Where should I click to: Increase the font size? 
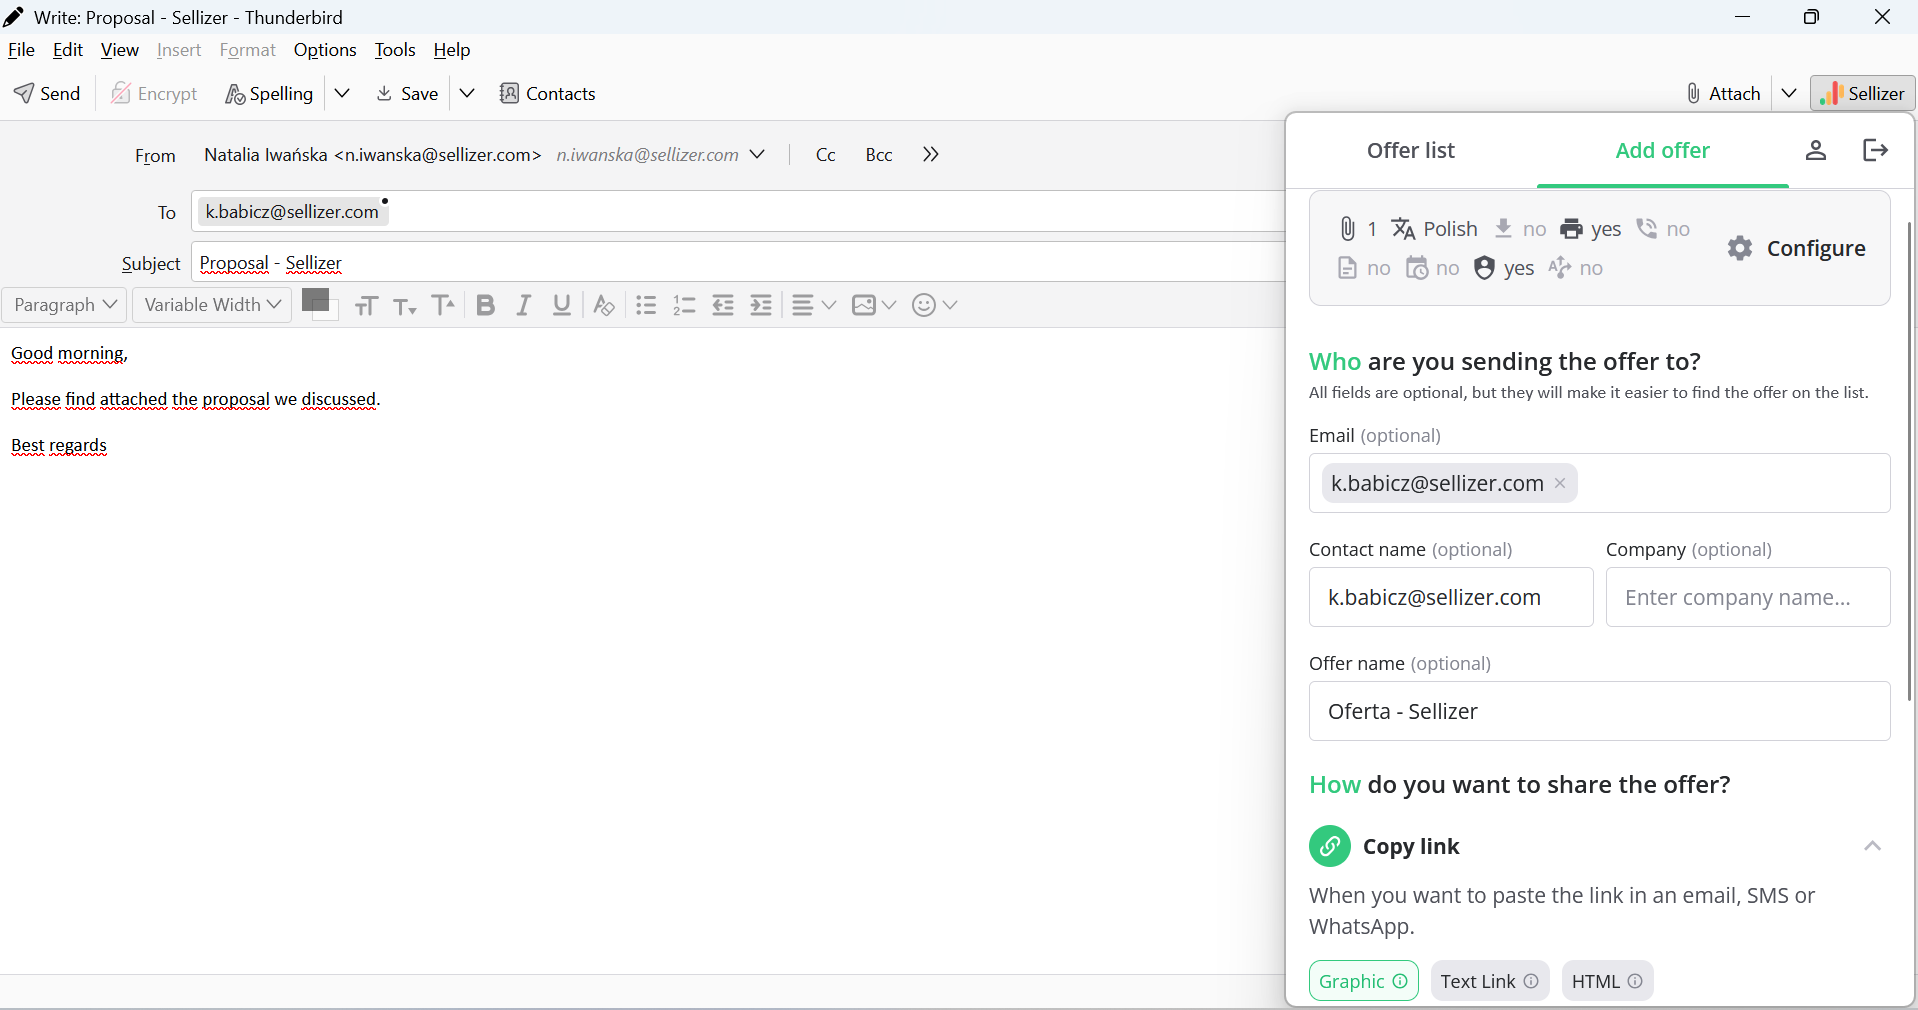[443, 305]
